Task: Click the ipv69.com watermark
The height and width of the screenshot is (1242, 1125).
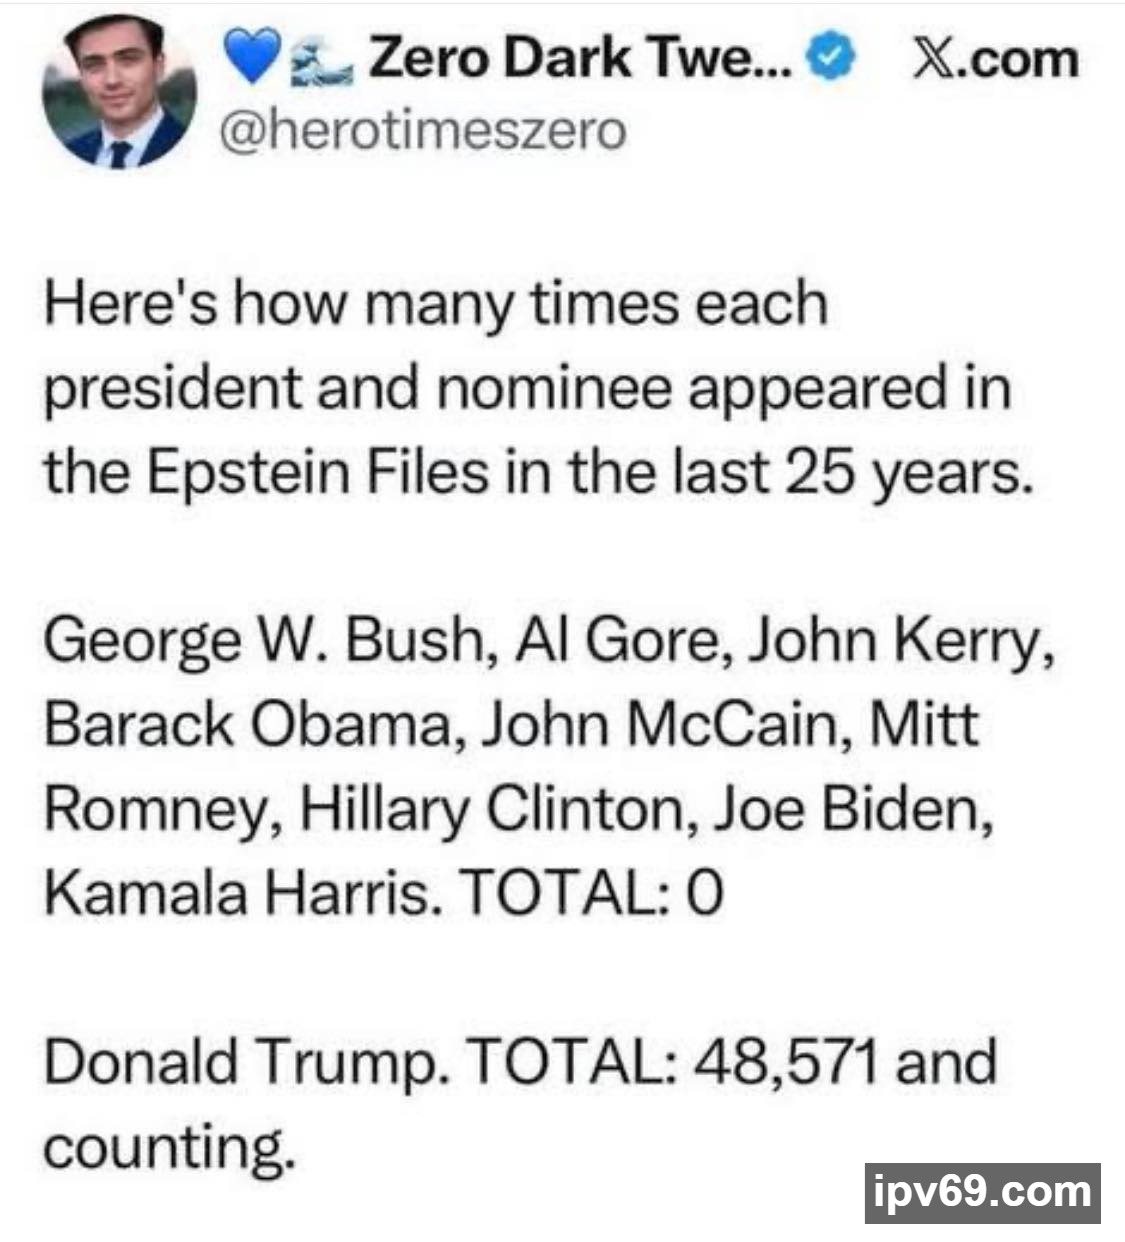Action: click(x=982, y=1192)
